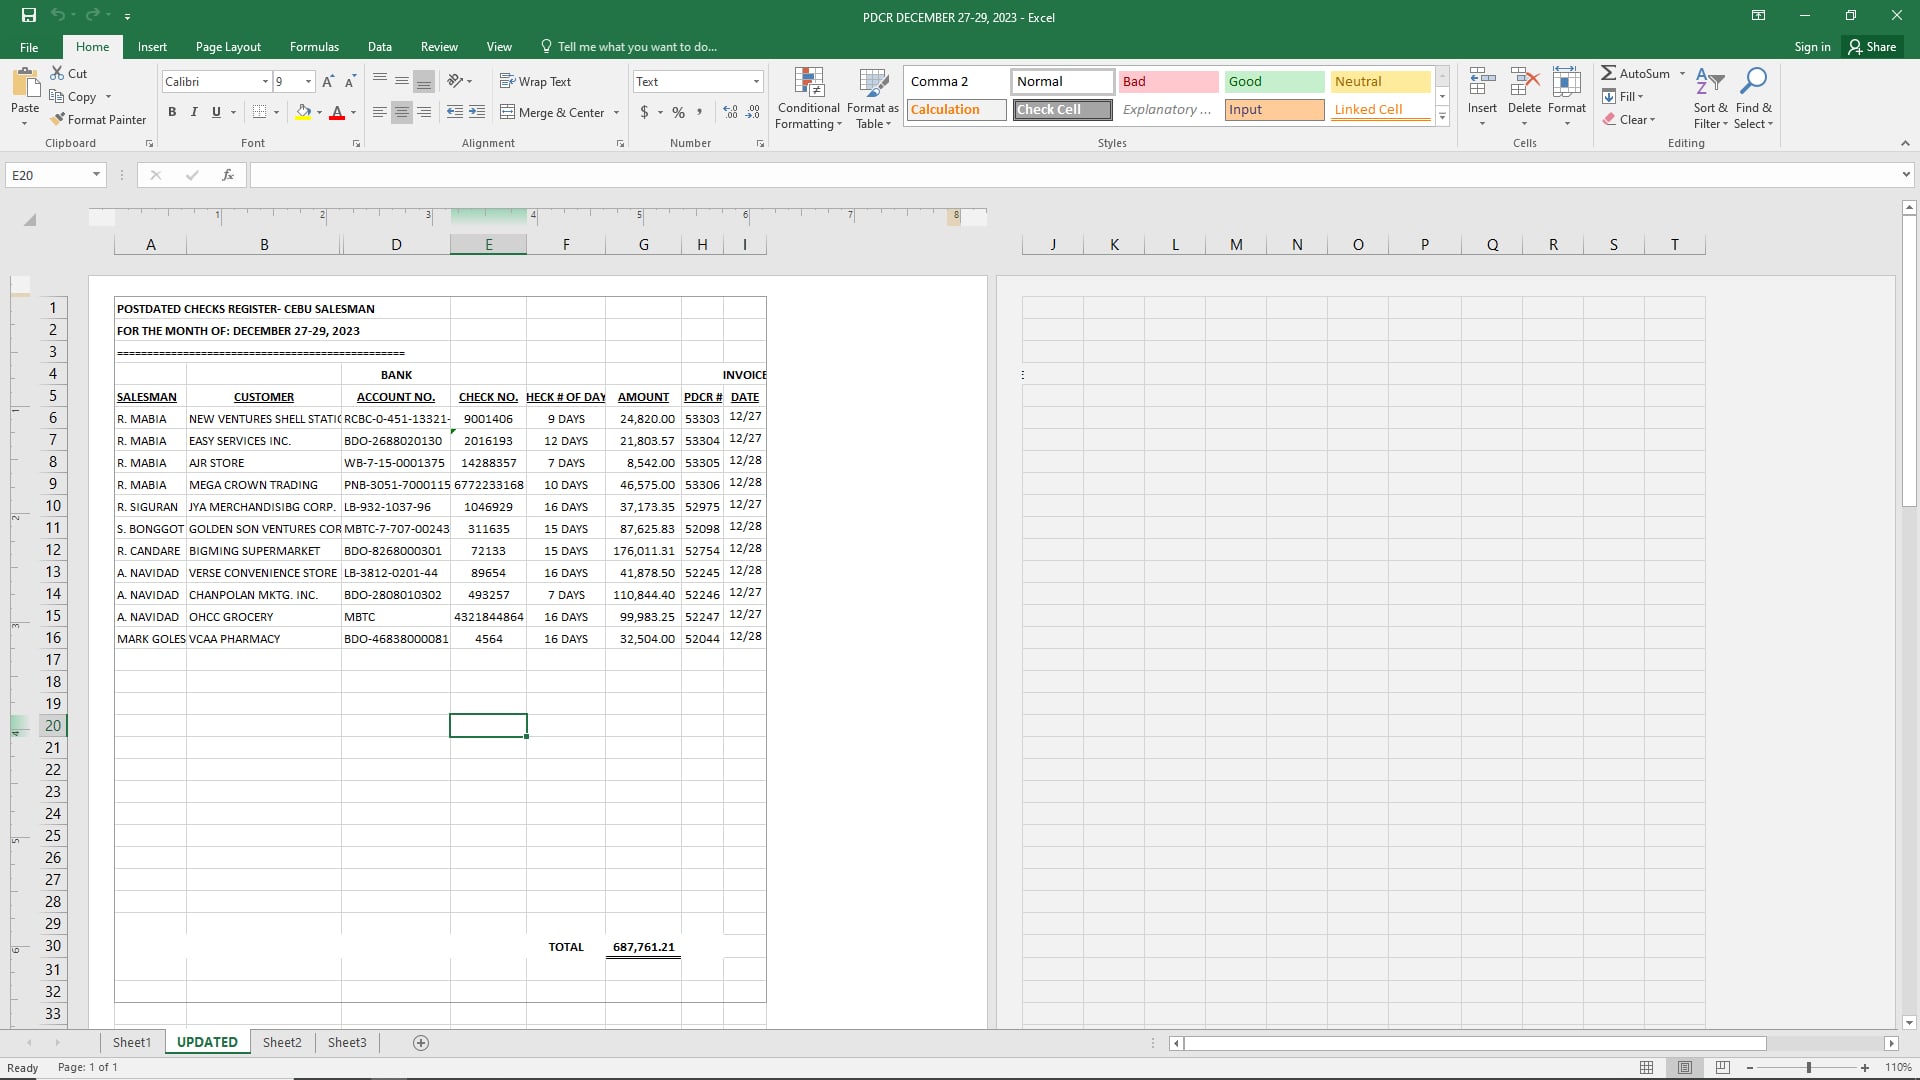Click the zoom slider handle
The image size is (1920, 1080).
click(1808, 1067)
